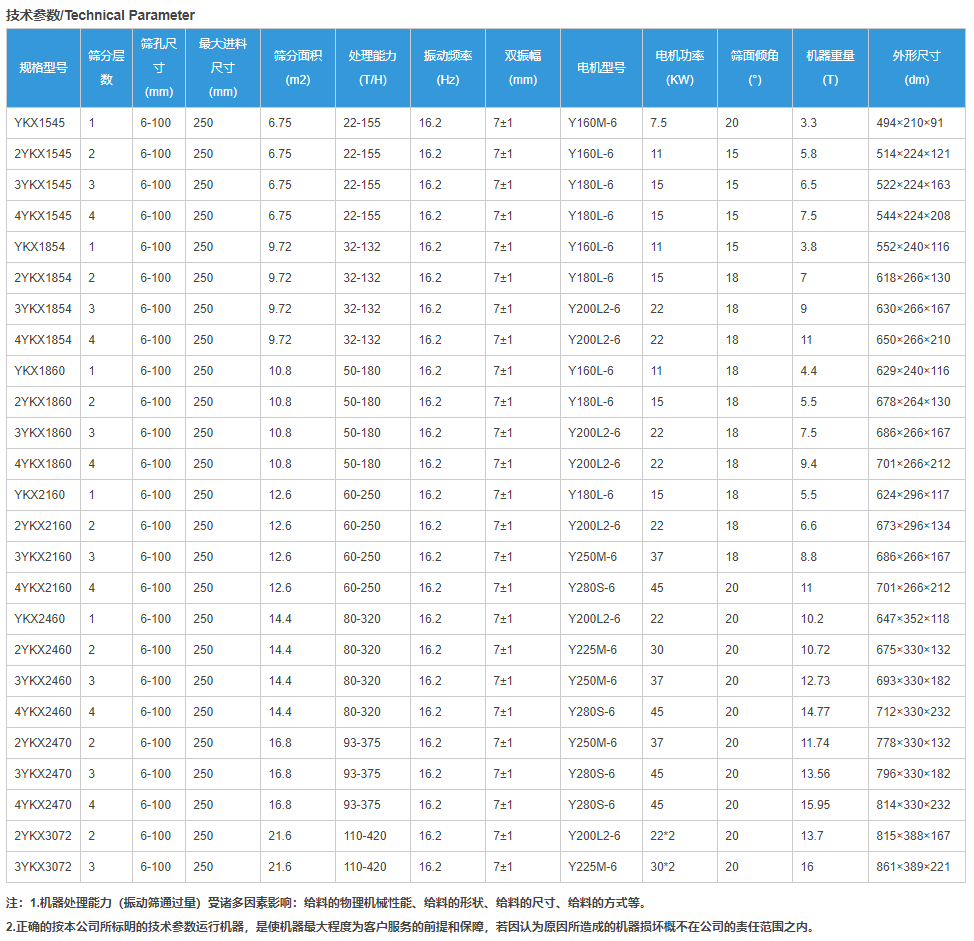
Task: Click the 规格型号 column header
Action: point(43,68)
